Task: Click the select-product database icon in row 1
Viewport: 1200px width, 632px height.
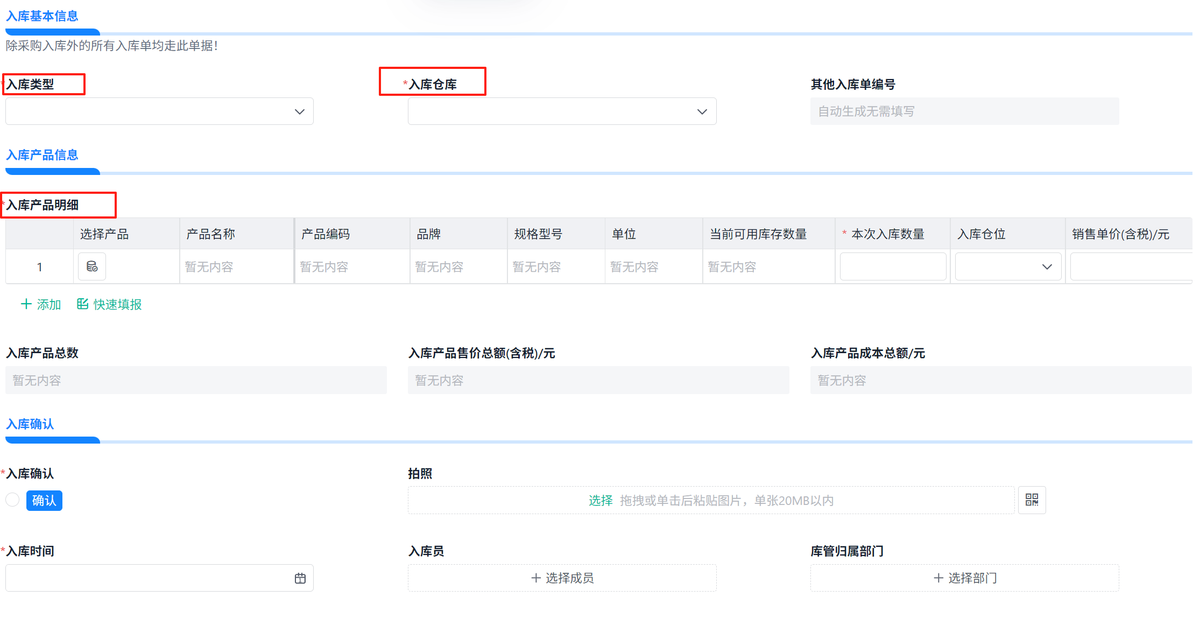Action: [x=92, y=267]
